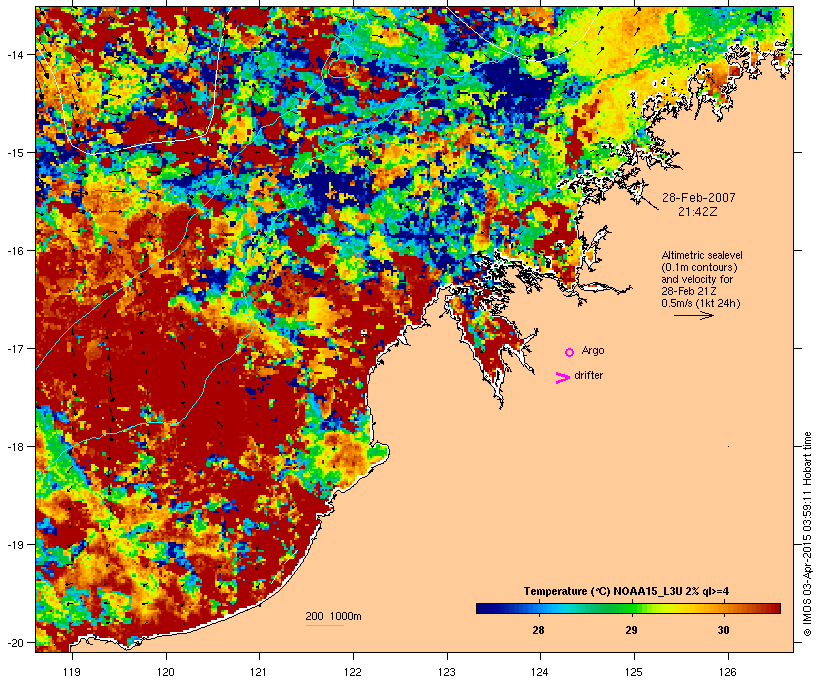Click latitude label -16
Screen dimensions: 820x680
14,251
